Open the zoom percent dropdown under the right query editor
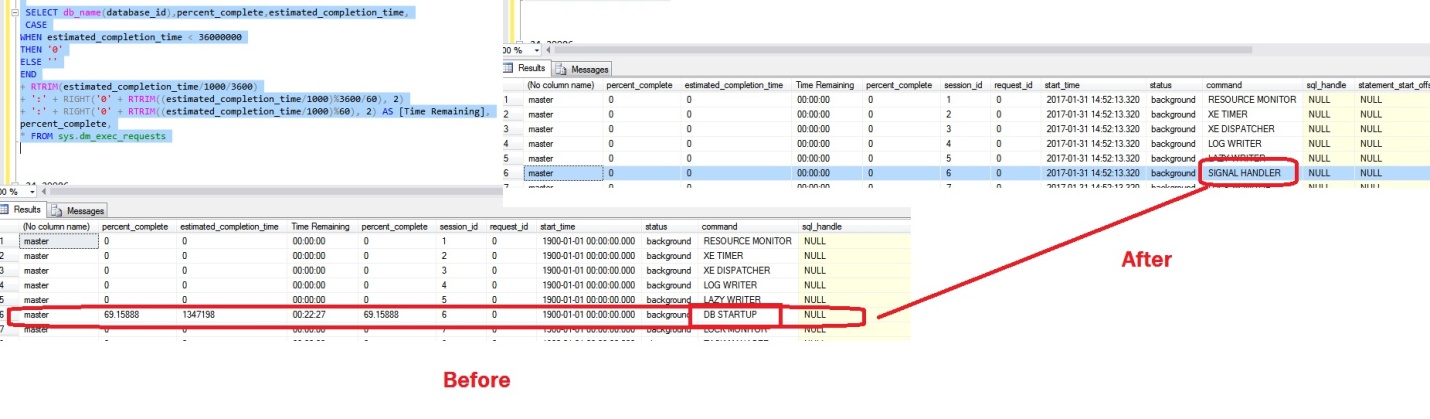This screenshot has height=419, width=1430. click(x=537, y=50)
